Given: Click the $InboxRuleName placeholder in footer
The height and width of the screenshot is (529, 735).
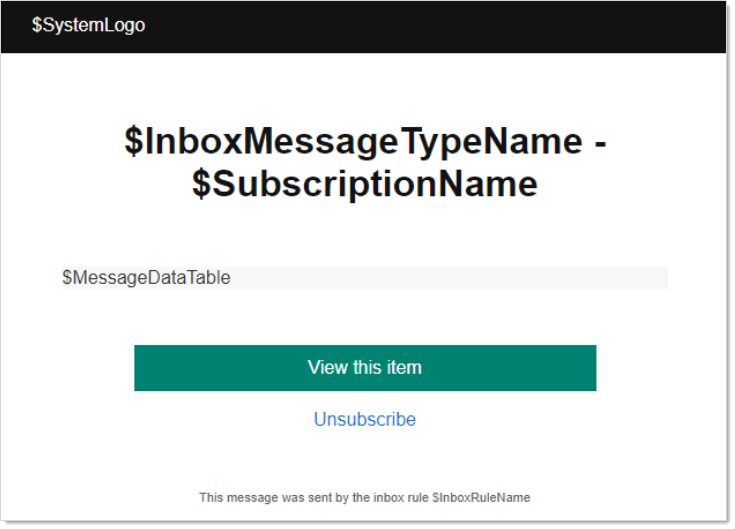Looking at the screenshot, I should 481,497.
